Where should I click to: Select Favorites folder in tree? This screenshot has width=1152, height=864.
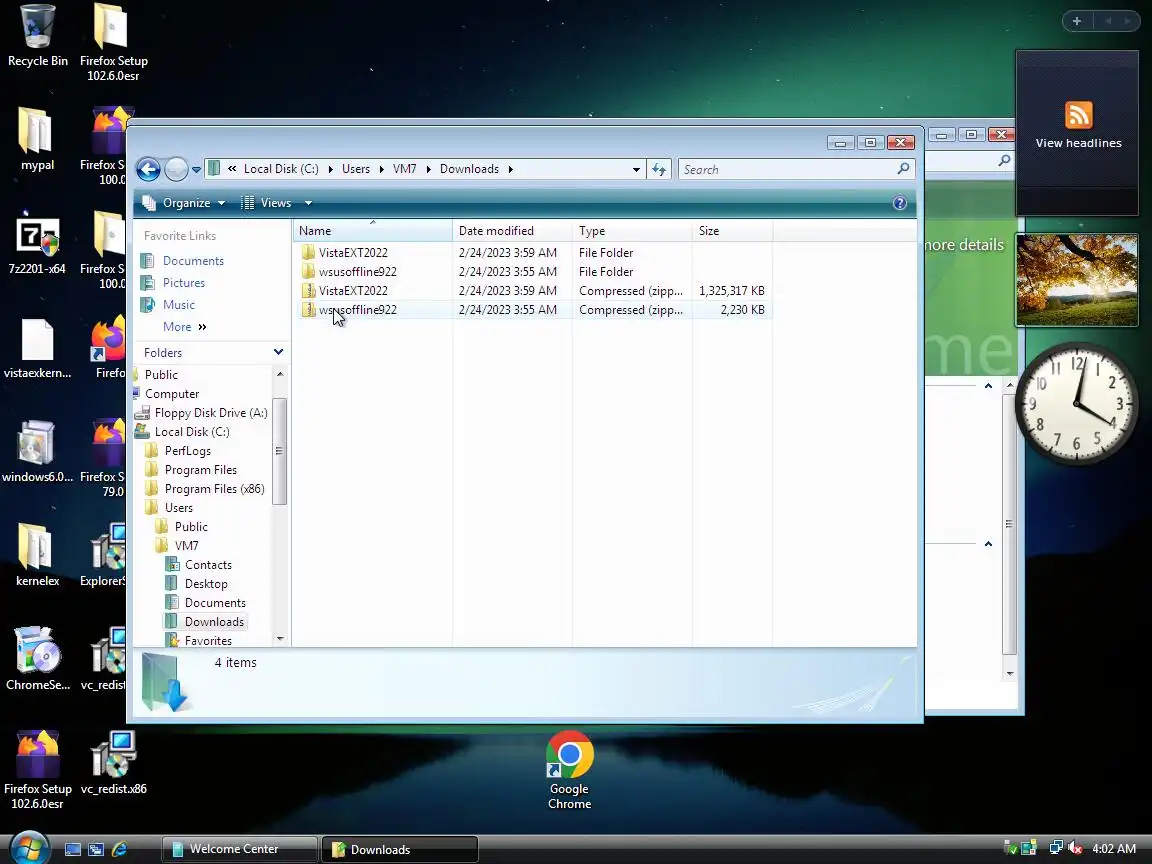pos(208,641)
